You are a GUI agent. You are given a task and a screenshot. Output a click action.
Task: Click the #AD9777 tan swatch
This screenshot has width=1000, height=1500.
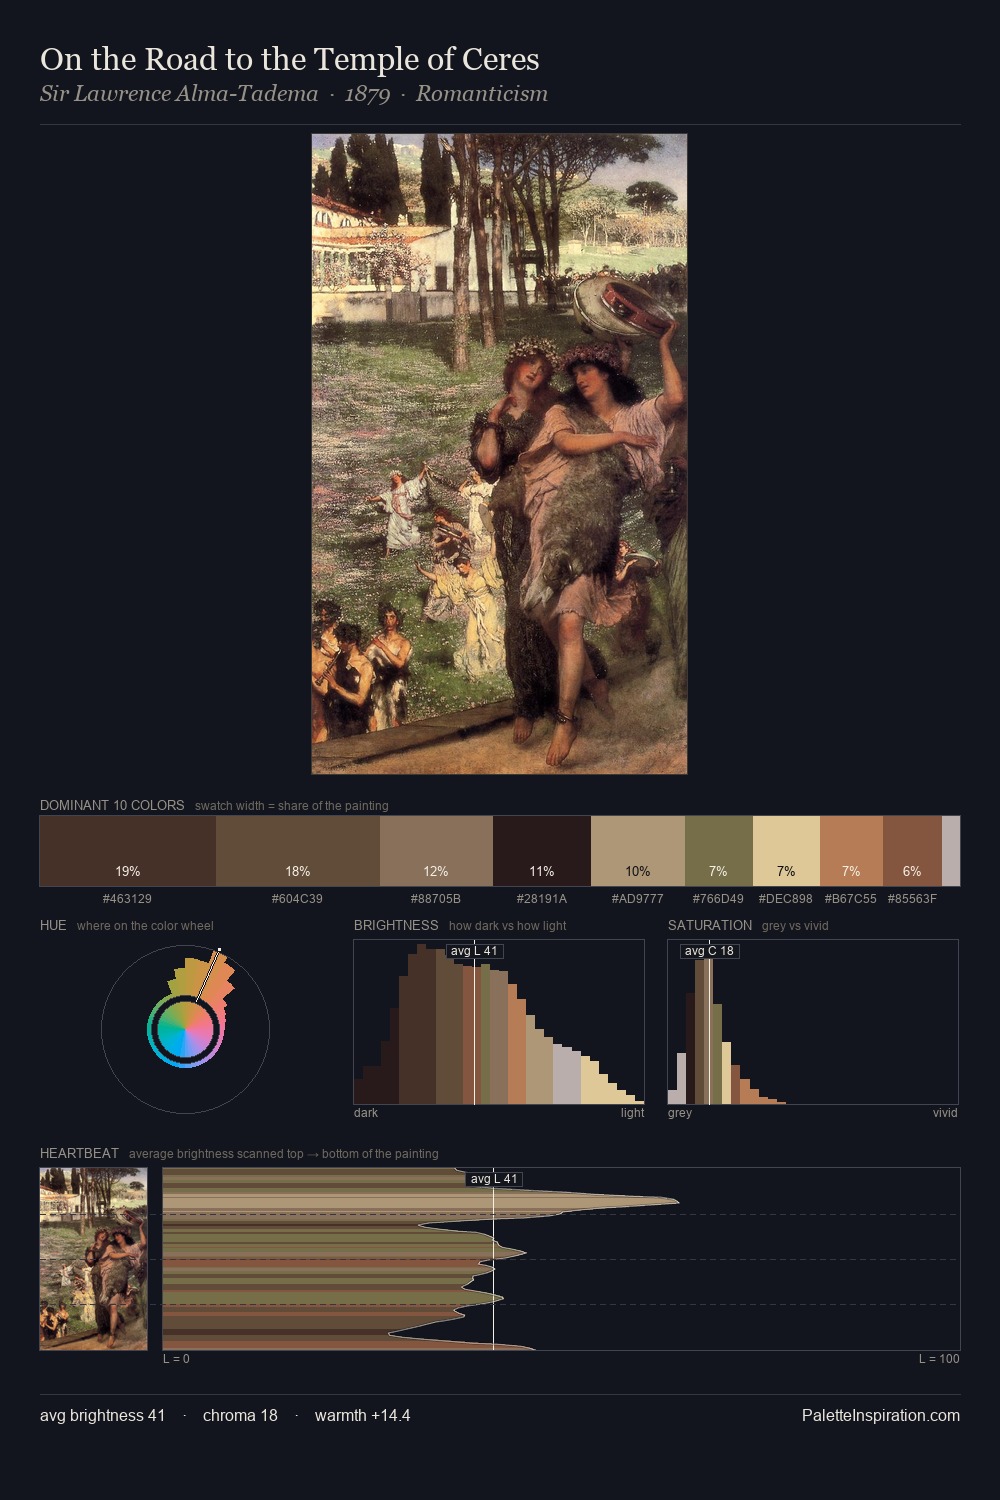(638, 851)
